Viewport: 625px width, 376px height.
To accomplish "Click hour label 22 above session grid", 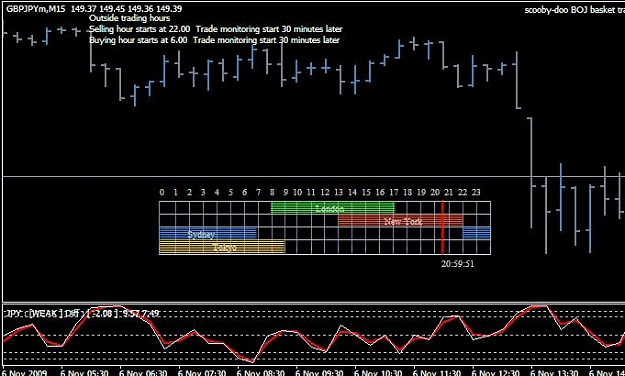I will 462,192.
